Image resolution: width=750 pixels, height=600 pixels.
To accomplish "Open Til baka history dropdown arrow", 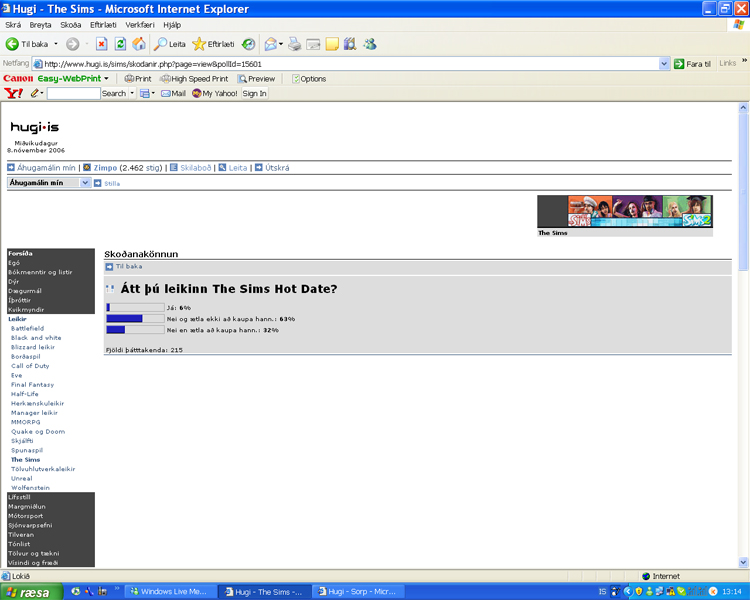I will point(55,44).
